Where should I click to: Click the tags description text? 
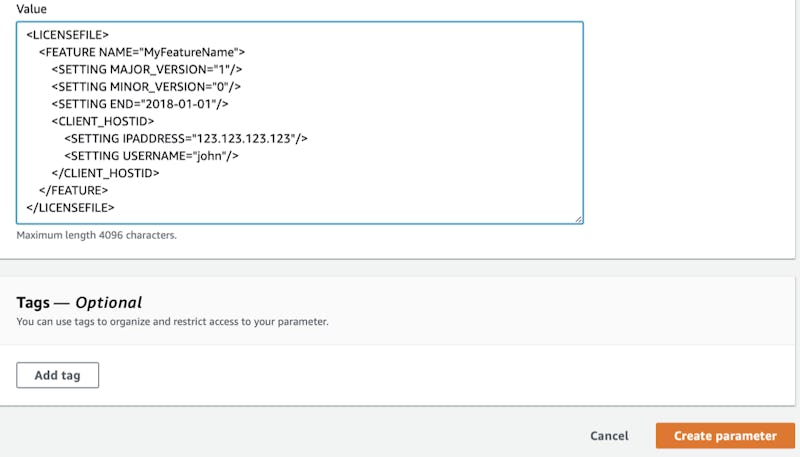click(x=172, y=322)
